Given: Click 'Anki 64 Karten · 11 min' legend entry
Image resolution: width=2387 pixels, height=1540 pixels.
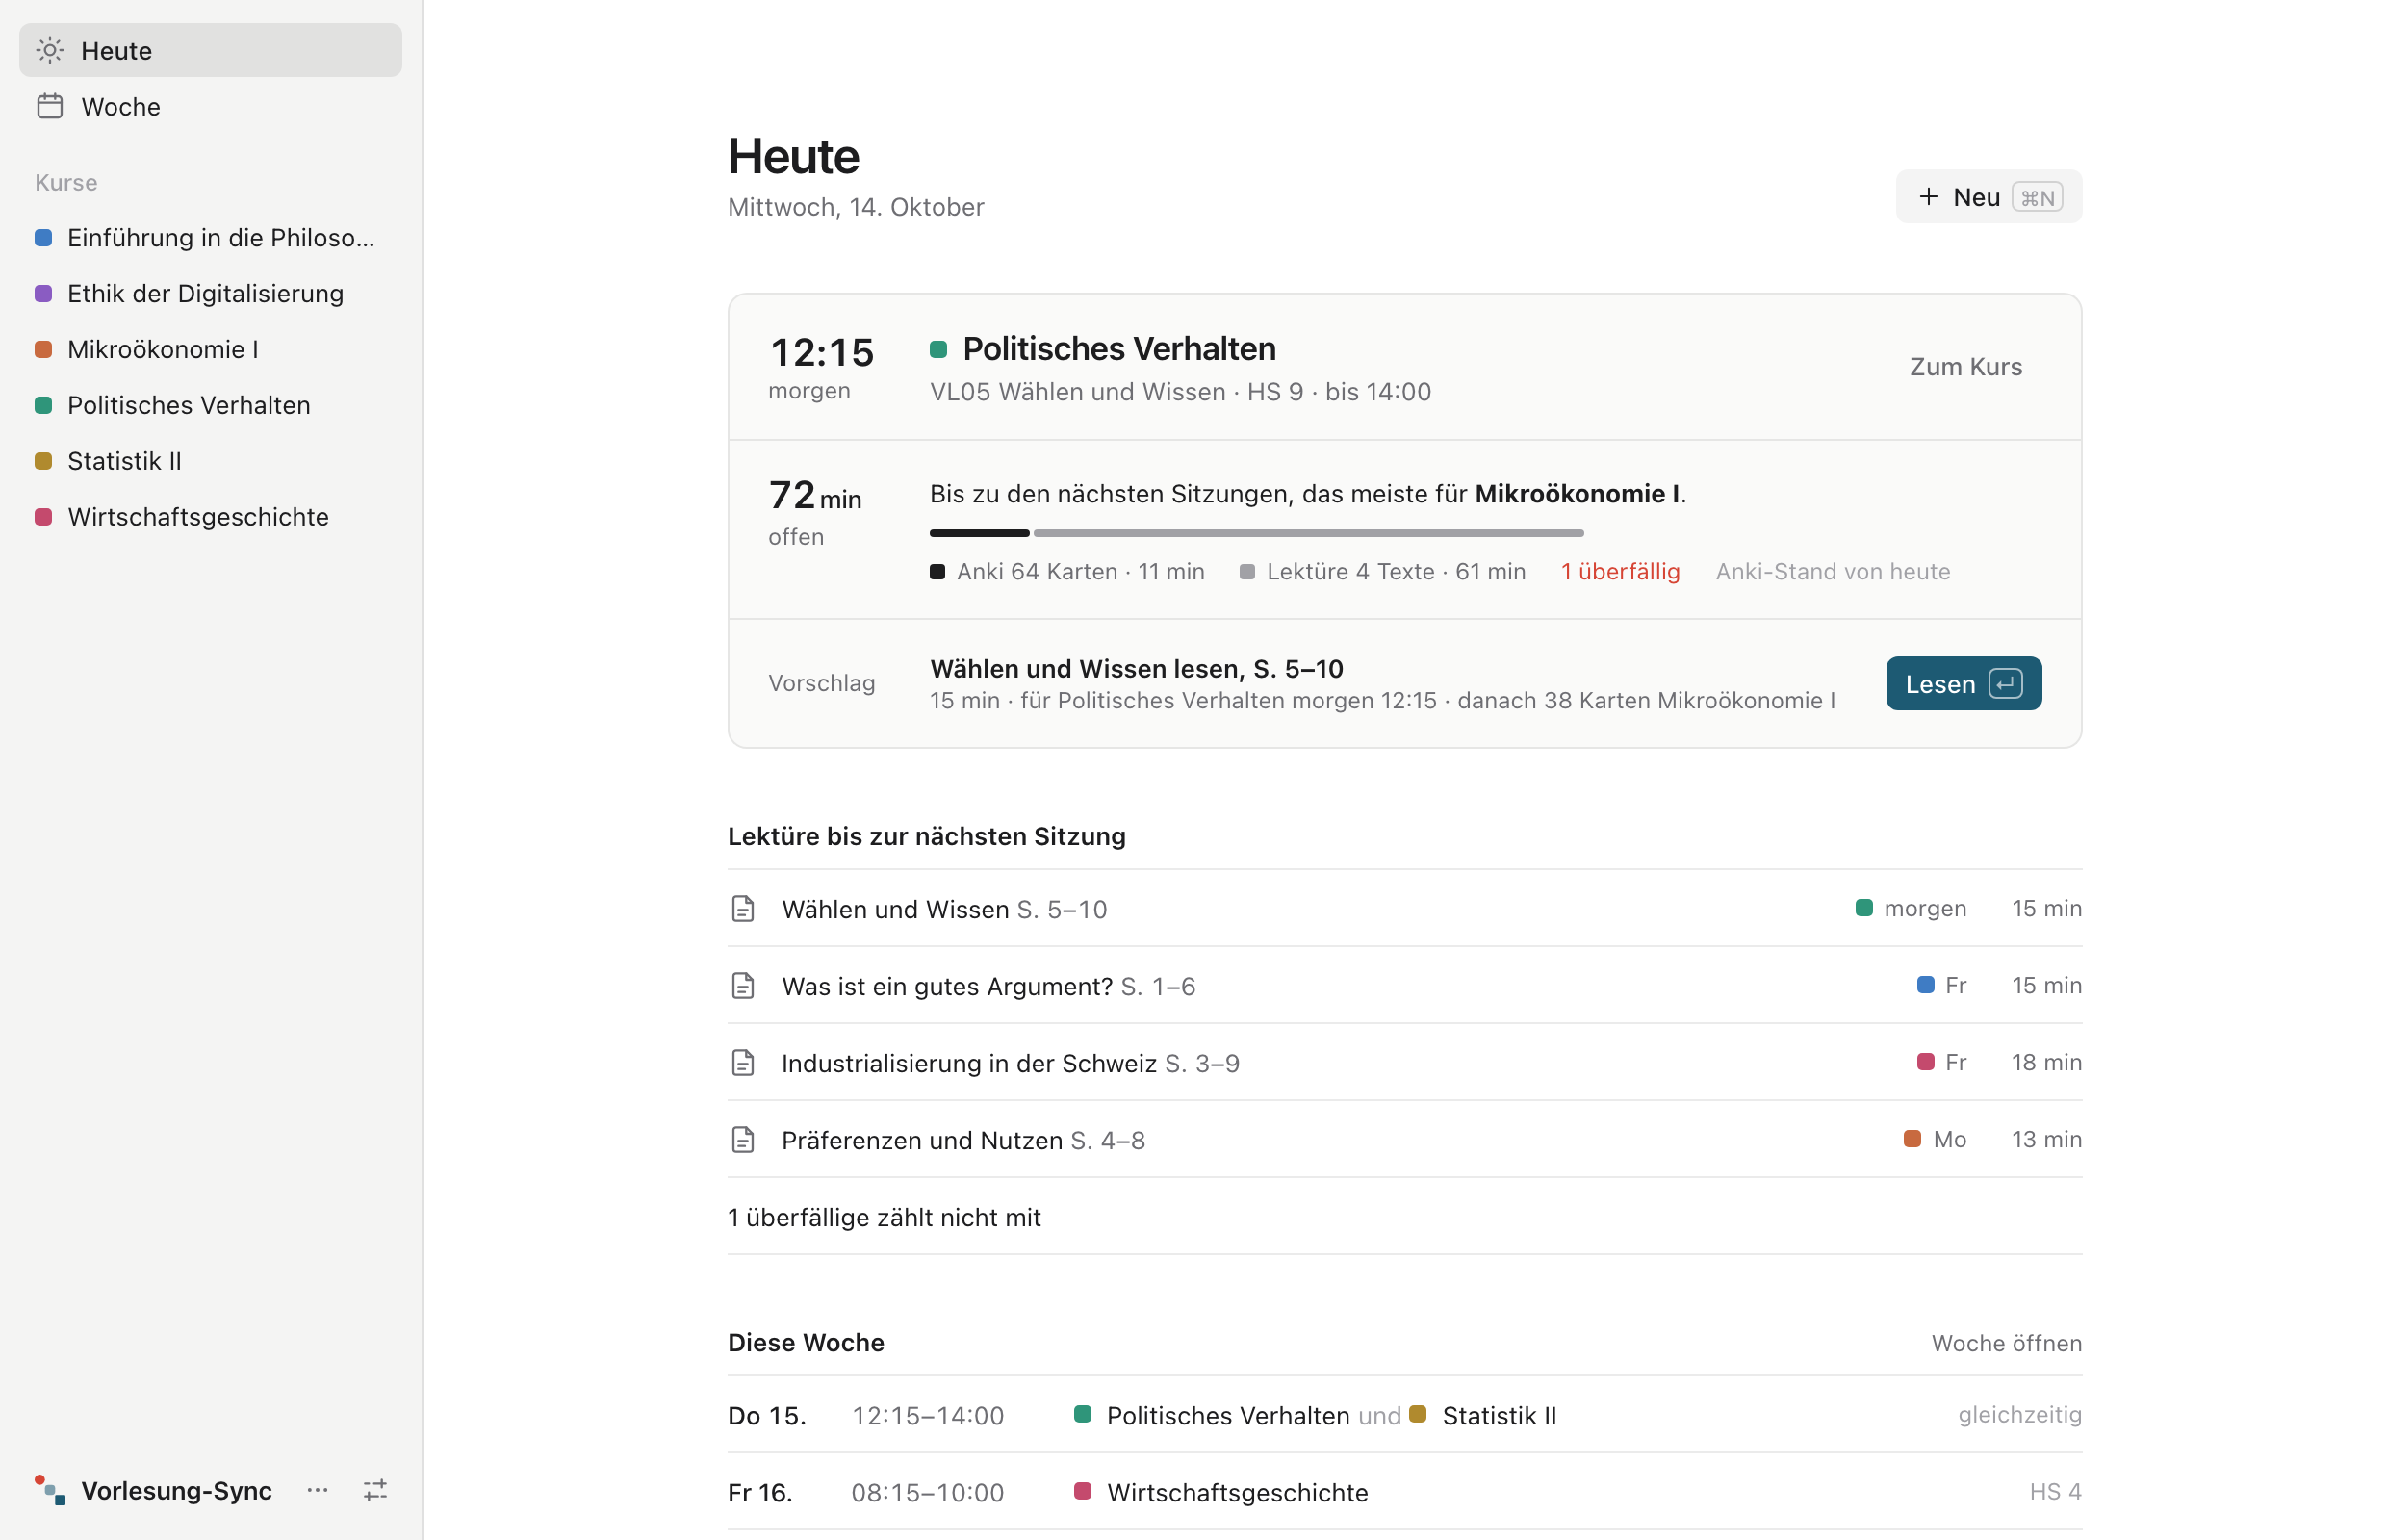Looking at the screenshot, I should click(1067, 571).
